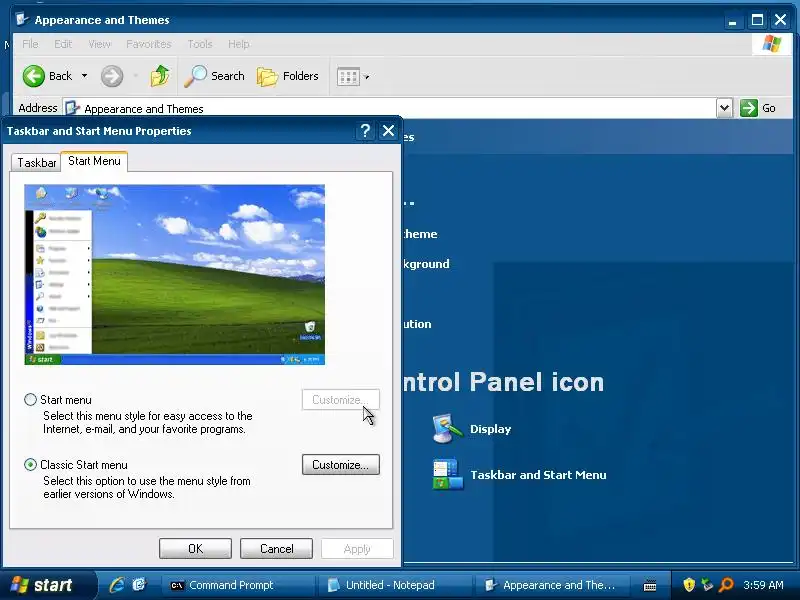Image resolution: width=800 pixels, height=600 pixels.
Task: Click Customize for Classic Start menu
Action: pos(340,465)
